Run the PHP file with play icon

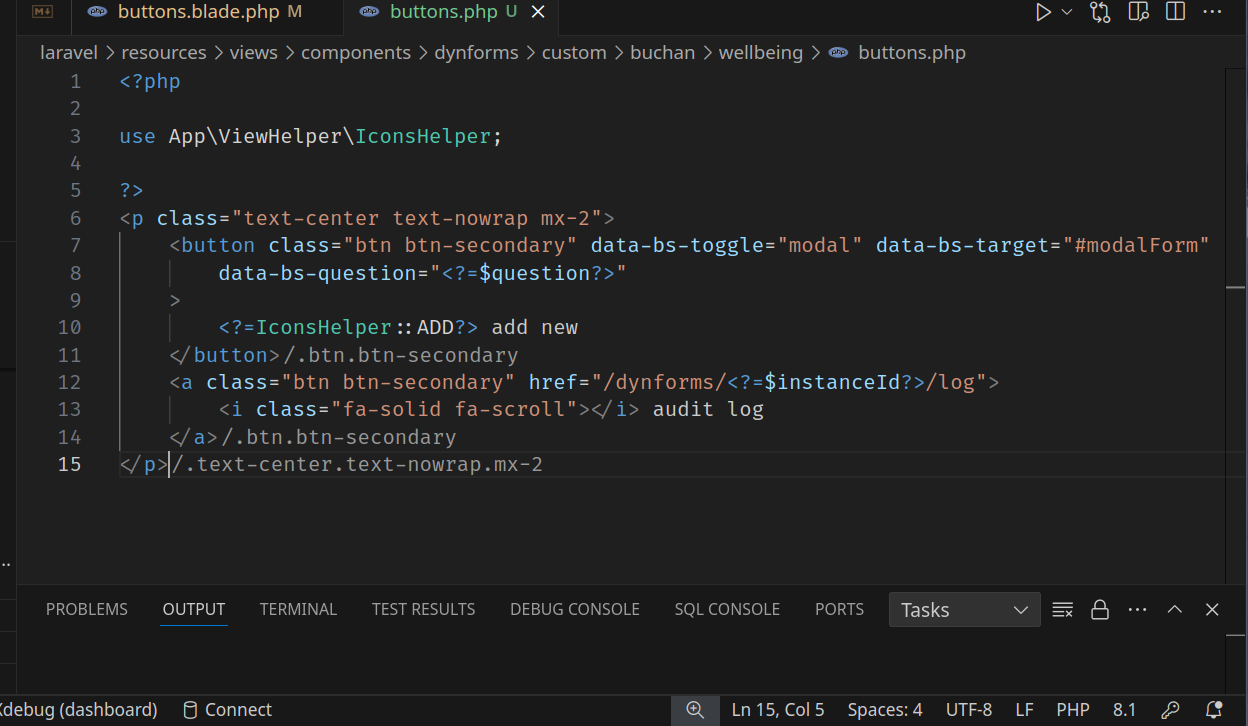(1043, 12)
